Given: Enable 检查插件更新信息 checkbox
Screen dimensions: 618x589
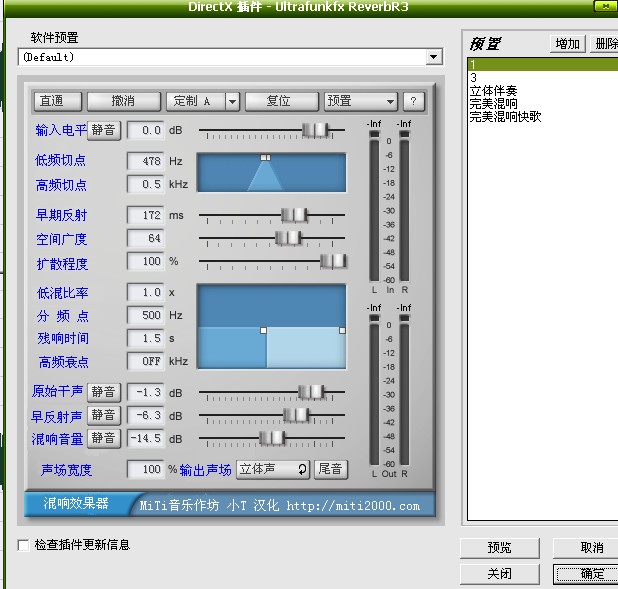Looking at the screenshot, I should (24, 545).
